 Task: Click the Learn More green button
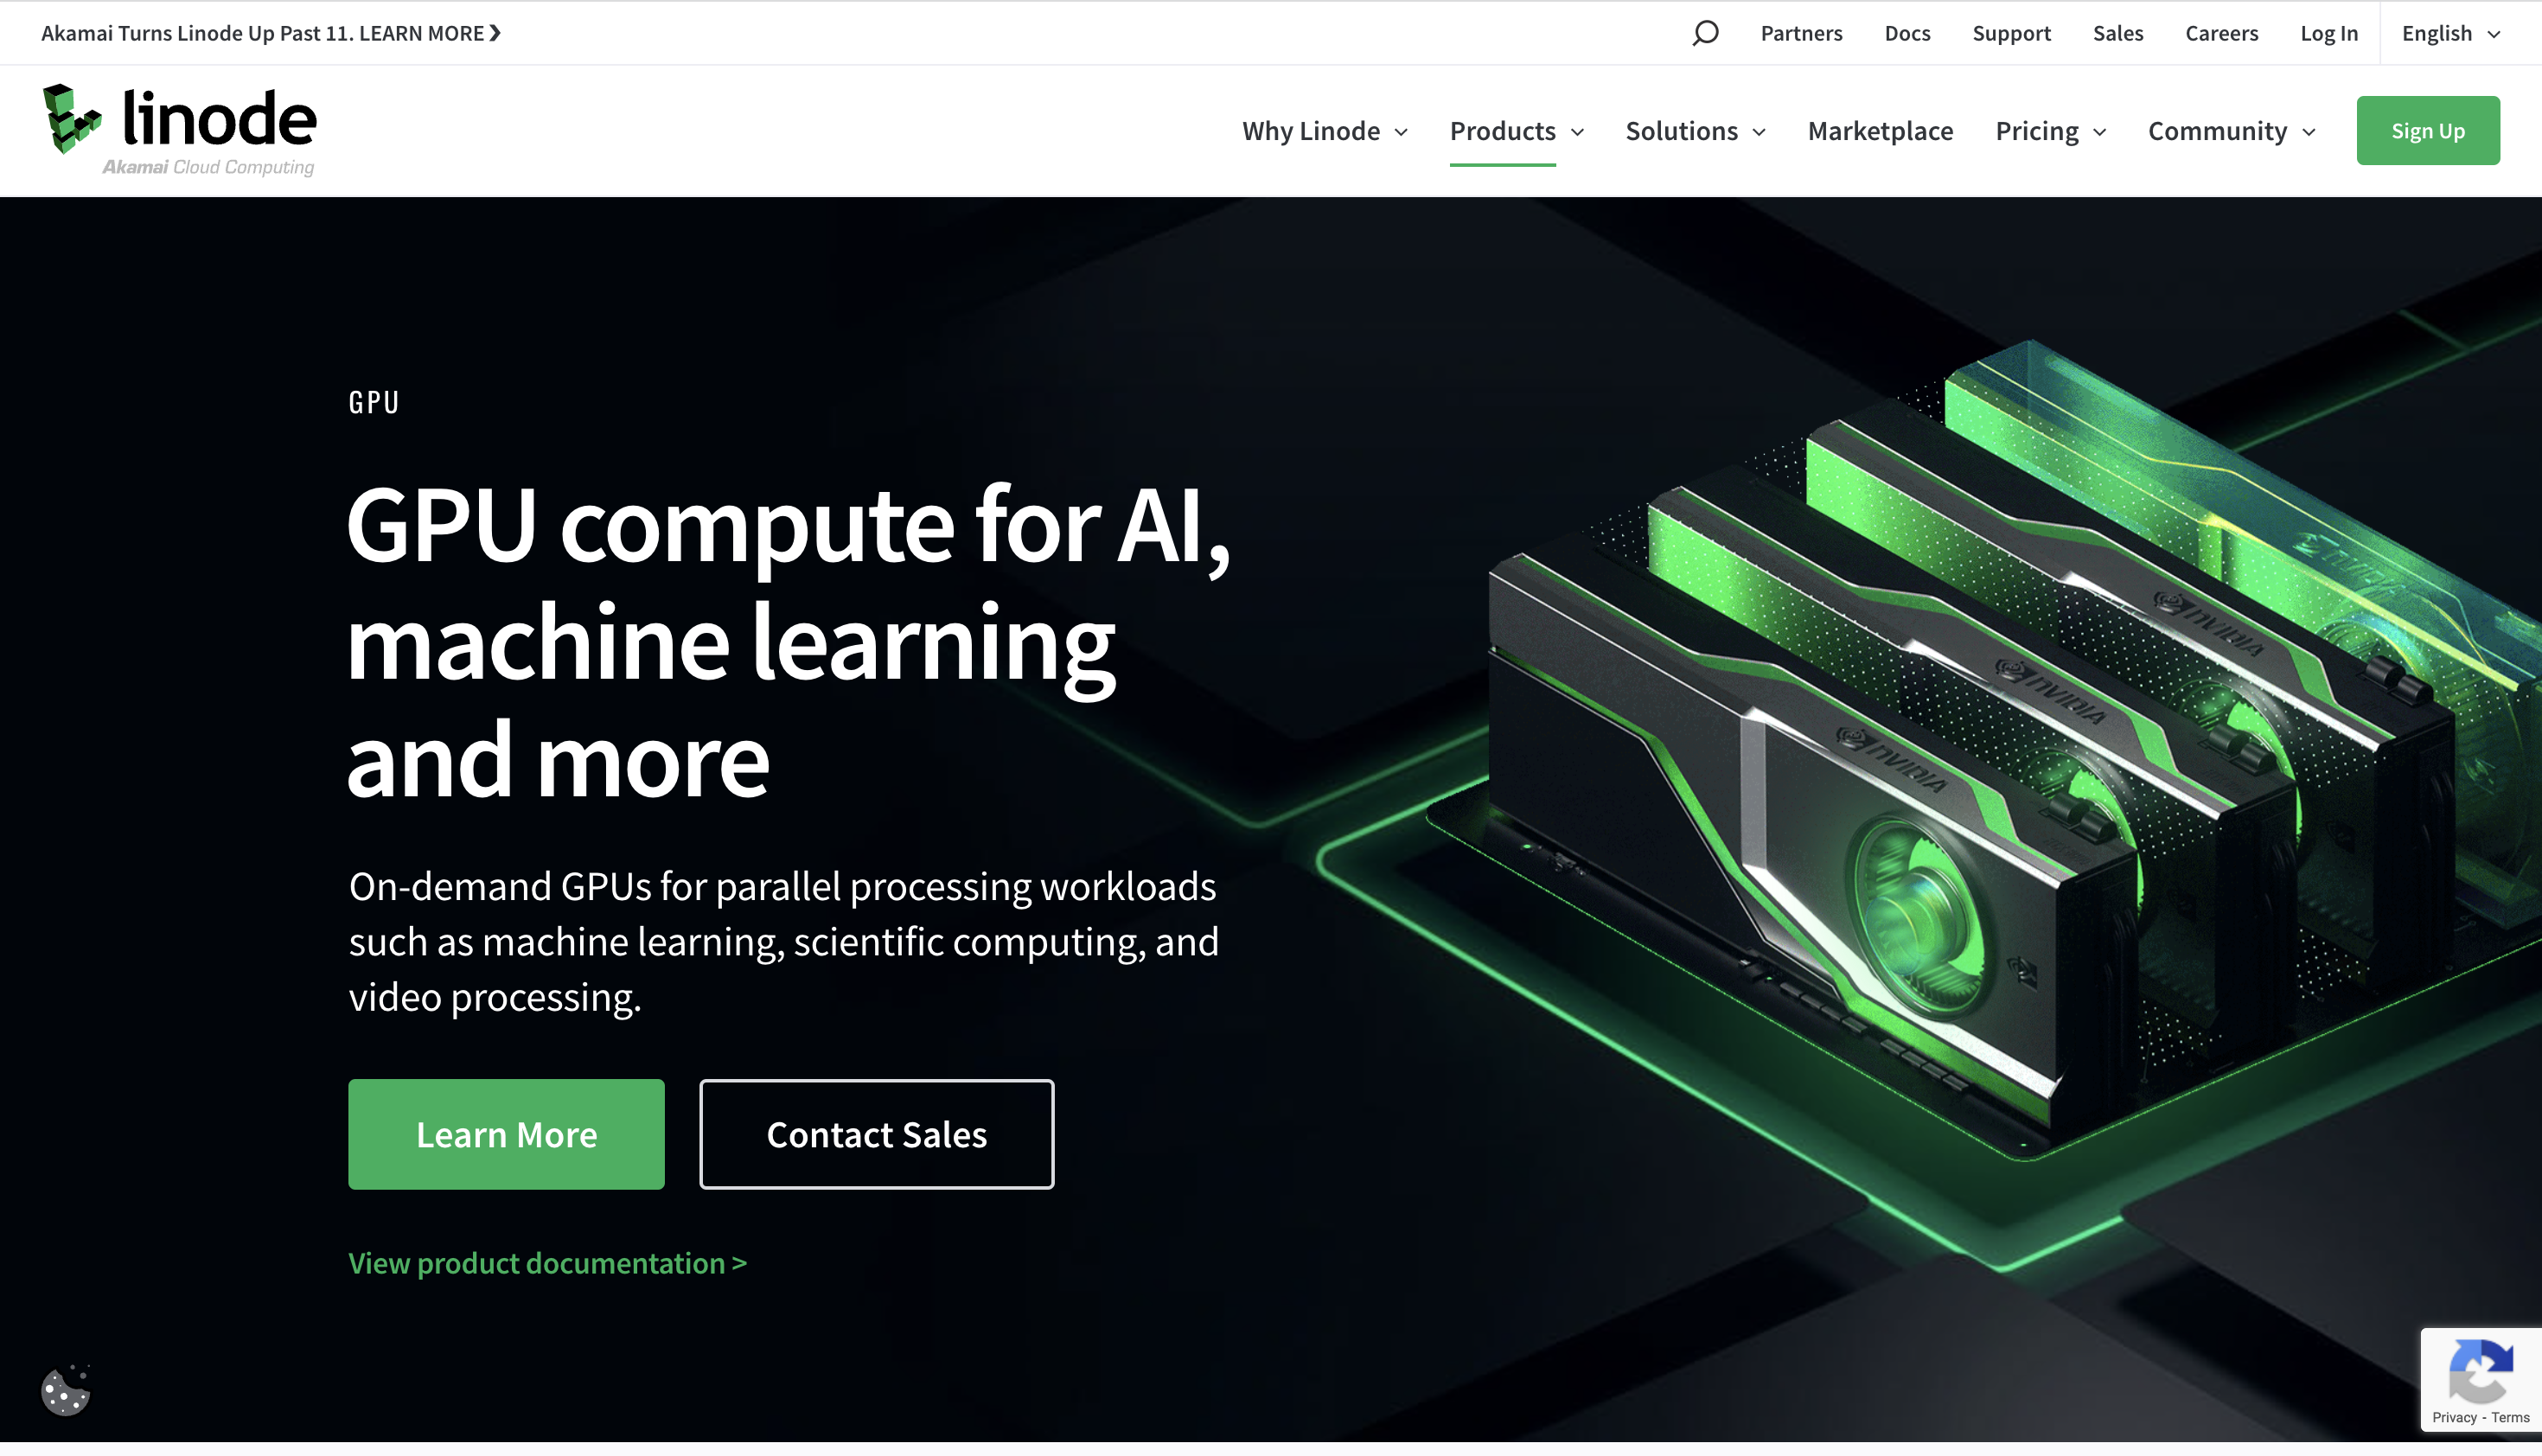coord(507,1133)
